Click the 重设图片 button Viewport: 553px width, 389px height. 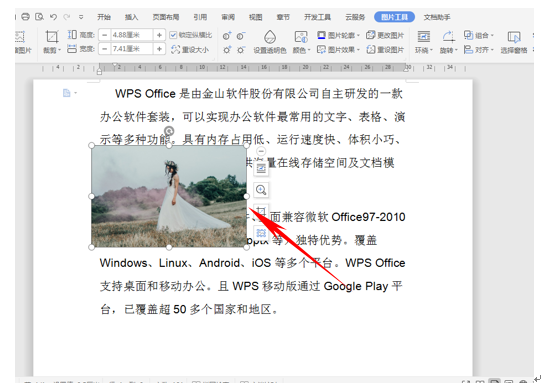click(385, 50)
